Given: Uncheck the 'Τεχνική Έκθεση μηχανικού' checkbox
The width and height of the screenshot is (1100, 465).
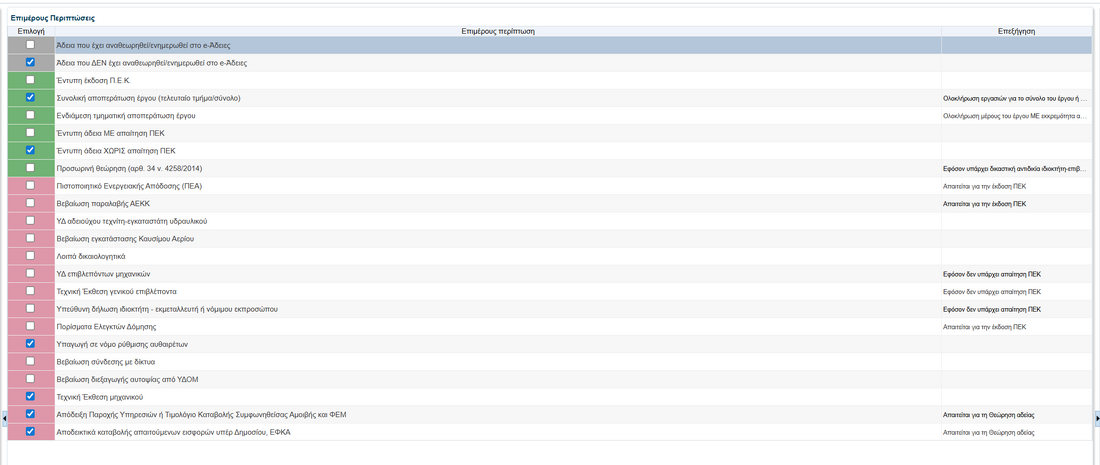Looking at the screenshot, I should click(x=30, y=396).
